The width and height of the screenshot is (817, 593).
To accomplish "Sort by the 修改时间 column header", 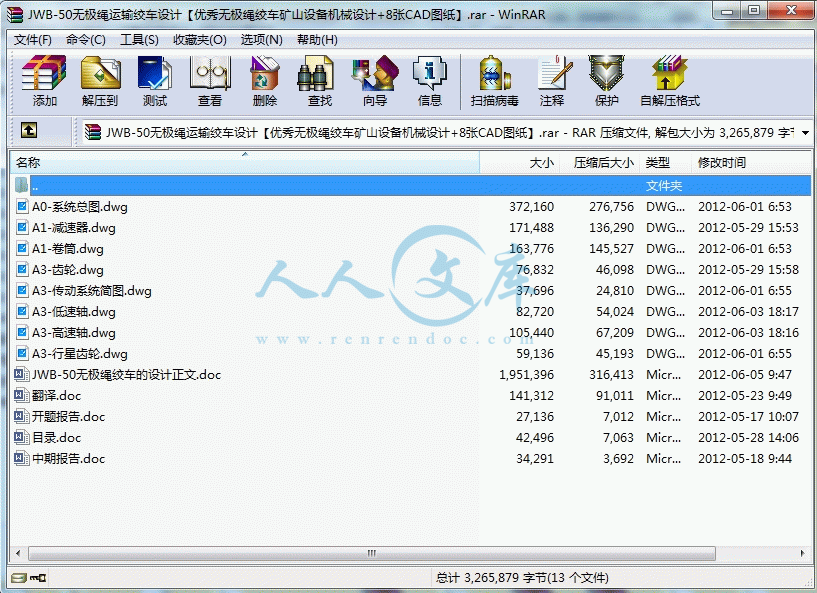I will tap(751, 163).
